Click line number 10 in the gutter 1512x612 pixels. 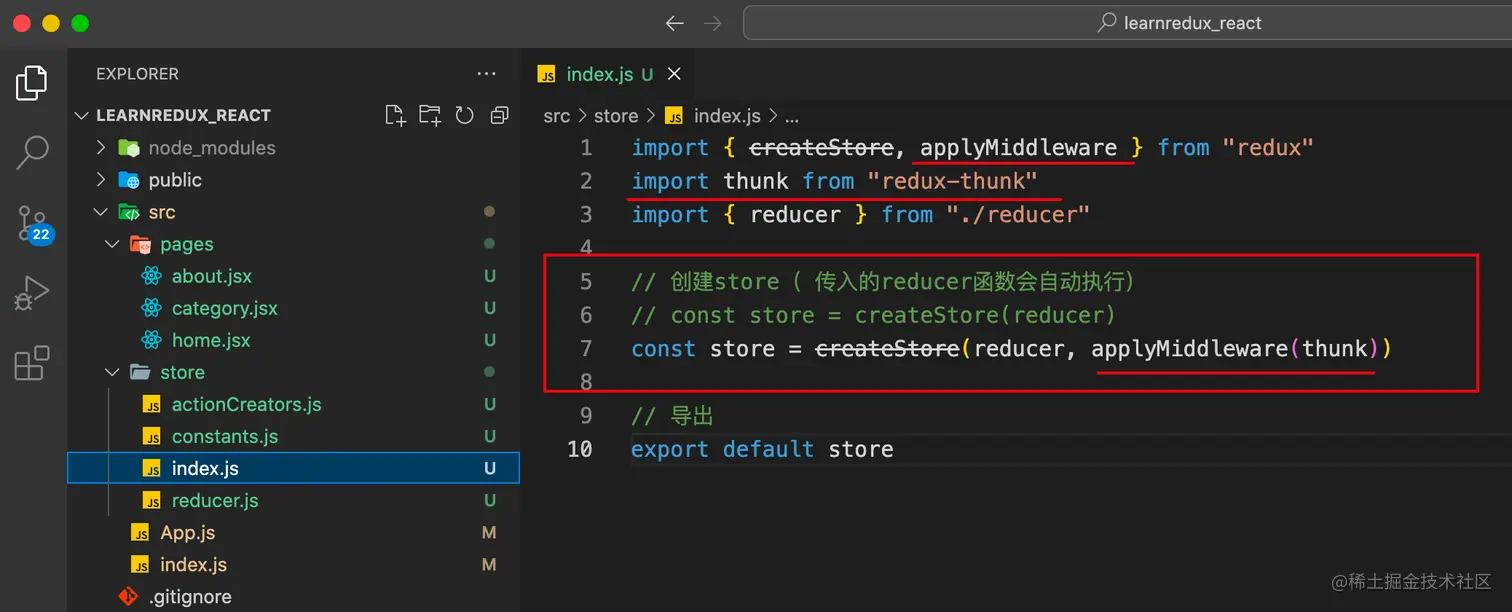tap(581, 449)
